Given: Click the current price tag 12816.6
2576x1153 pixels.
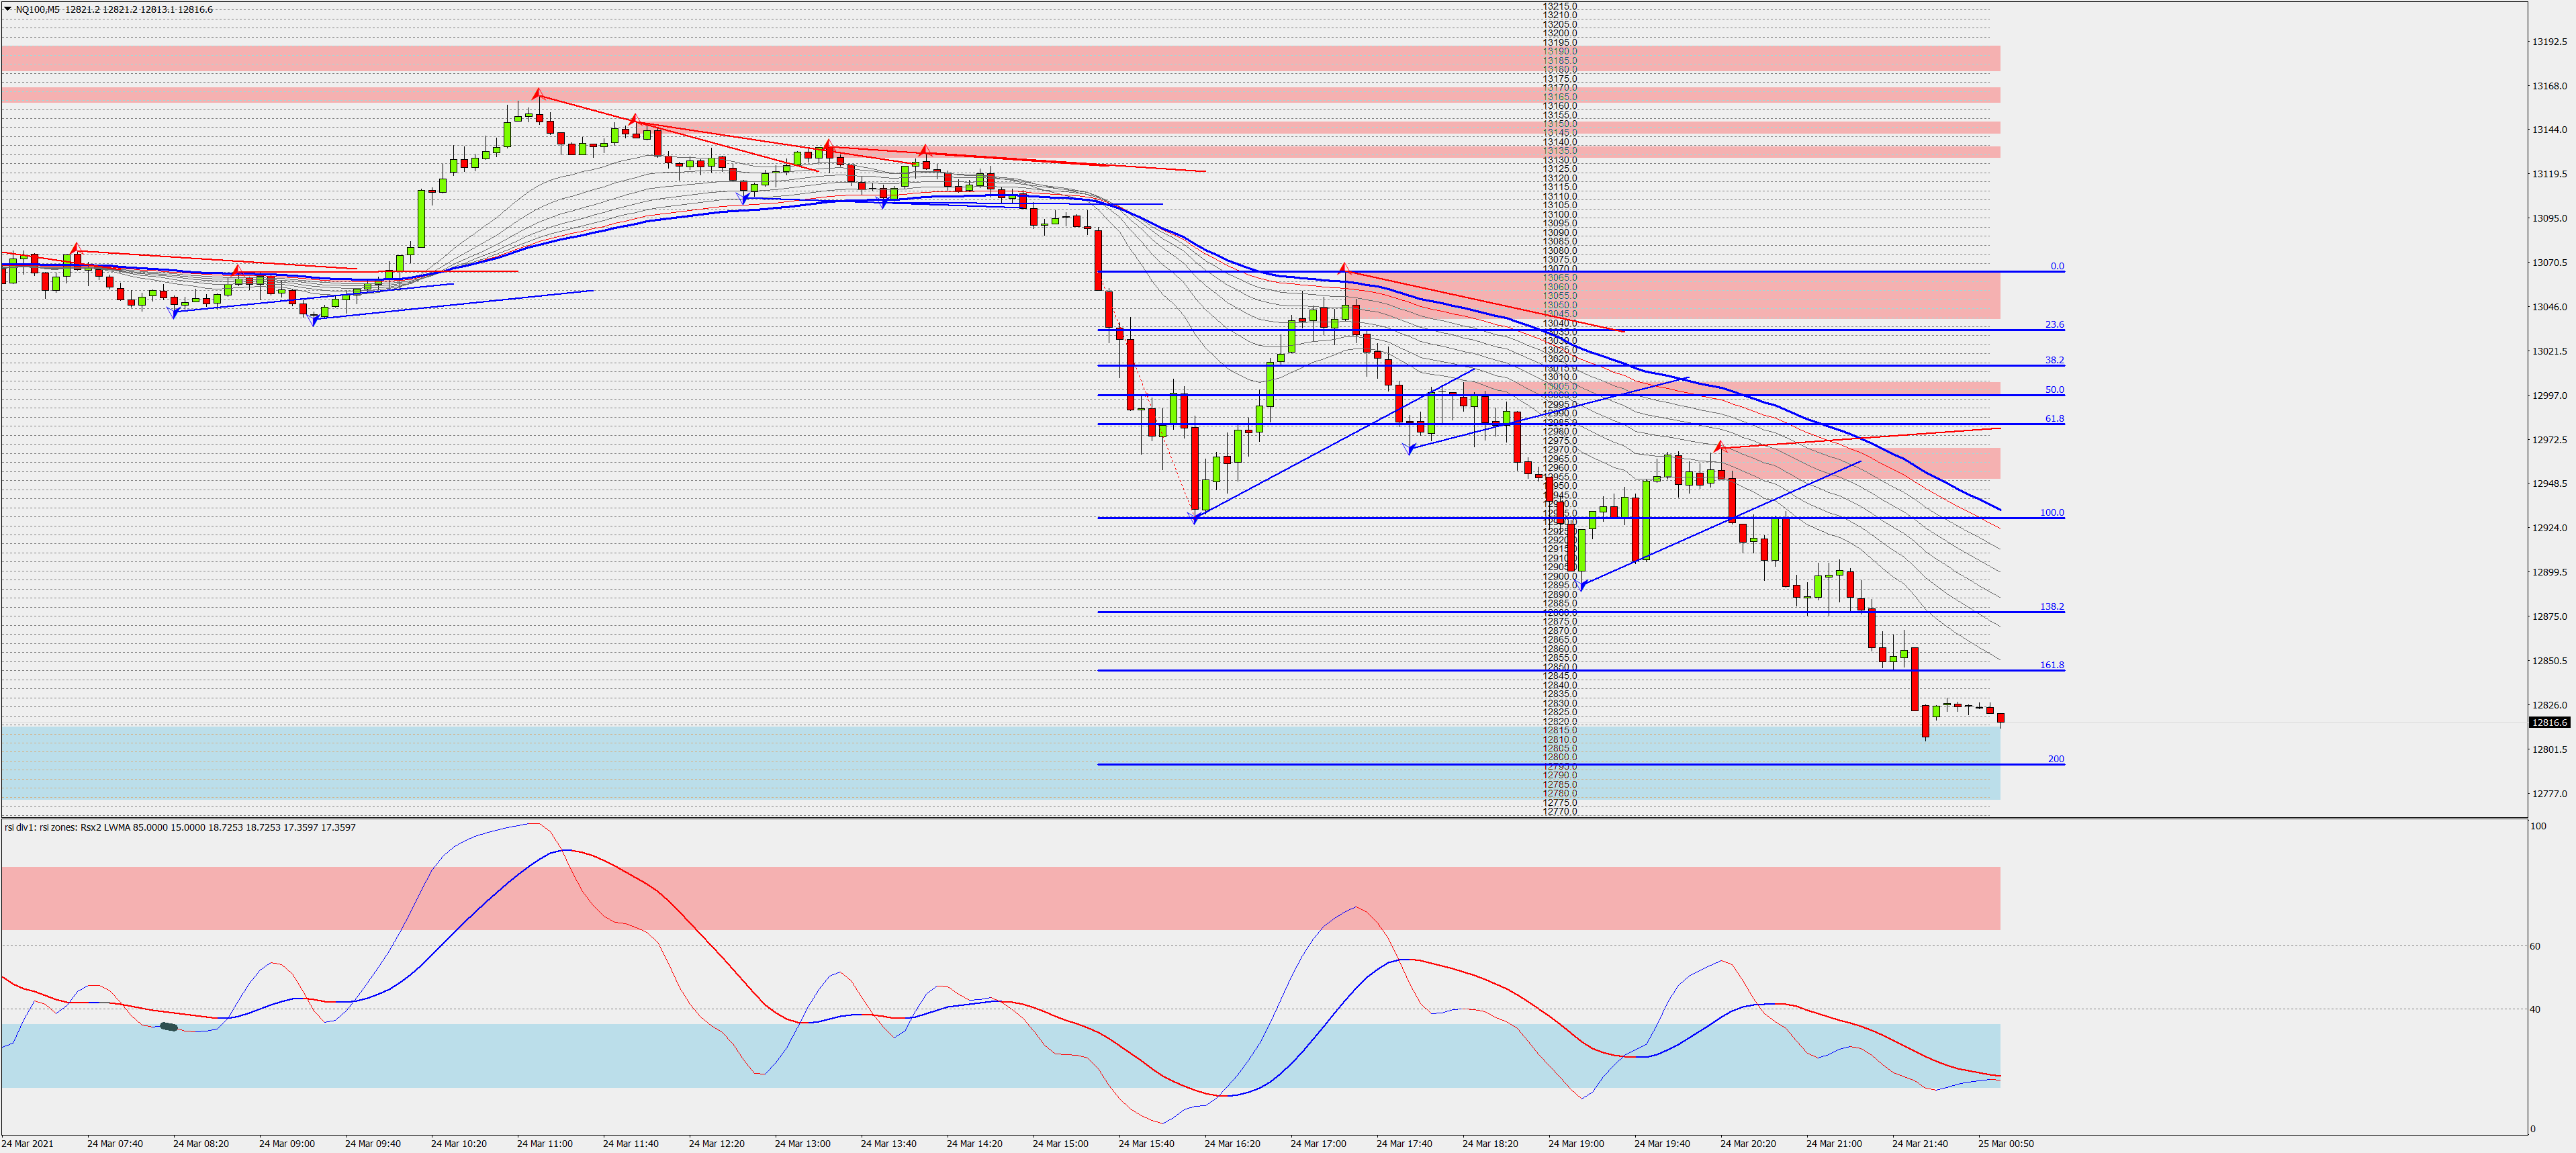Looking at the screenshot, I should tap(2549, 722).
